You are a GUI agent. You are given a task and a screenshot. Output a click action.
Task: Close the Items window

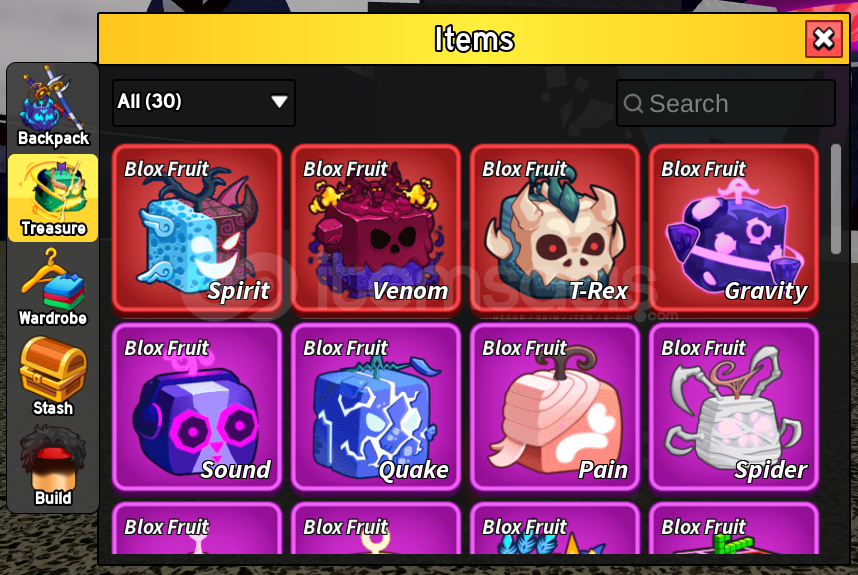tap(824, 39)
